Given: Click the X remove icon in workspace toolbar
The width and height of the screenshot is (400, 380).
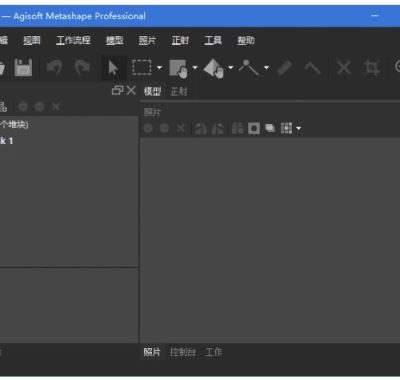Looking at the screenshot, I should click(56, 107).
